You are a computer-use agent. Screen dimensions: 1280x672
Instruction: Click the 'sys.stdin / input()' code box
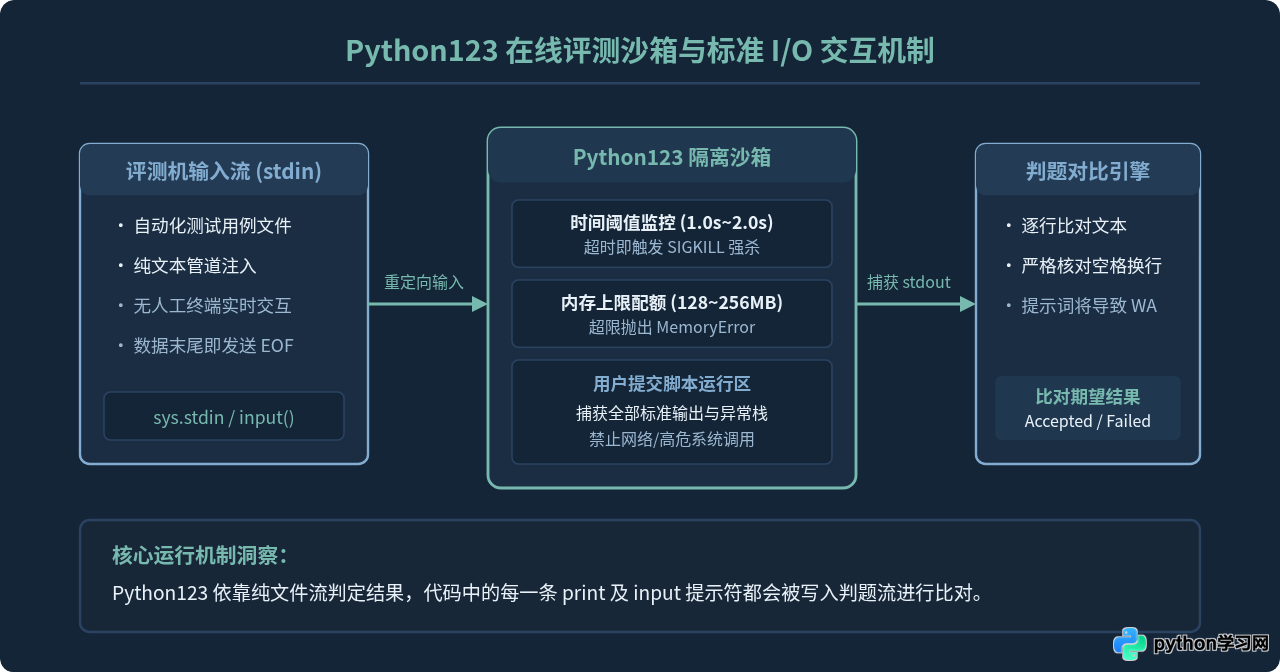tap(224, 416)
